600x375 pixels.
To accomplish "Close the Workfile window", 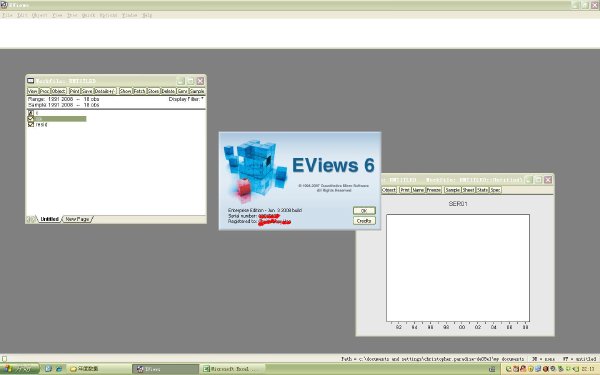I will 200,81.
